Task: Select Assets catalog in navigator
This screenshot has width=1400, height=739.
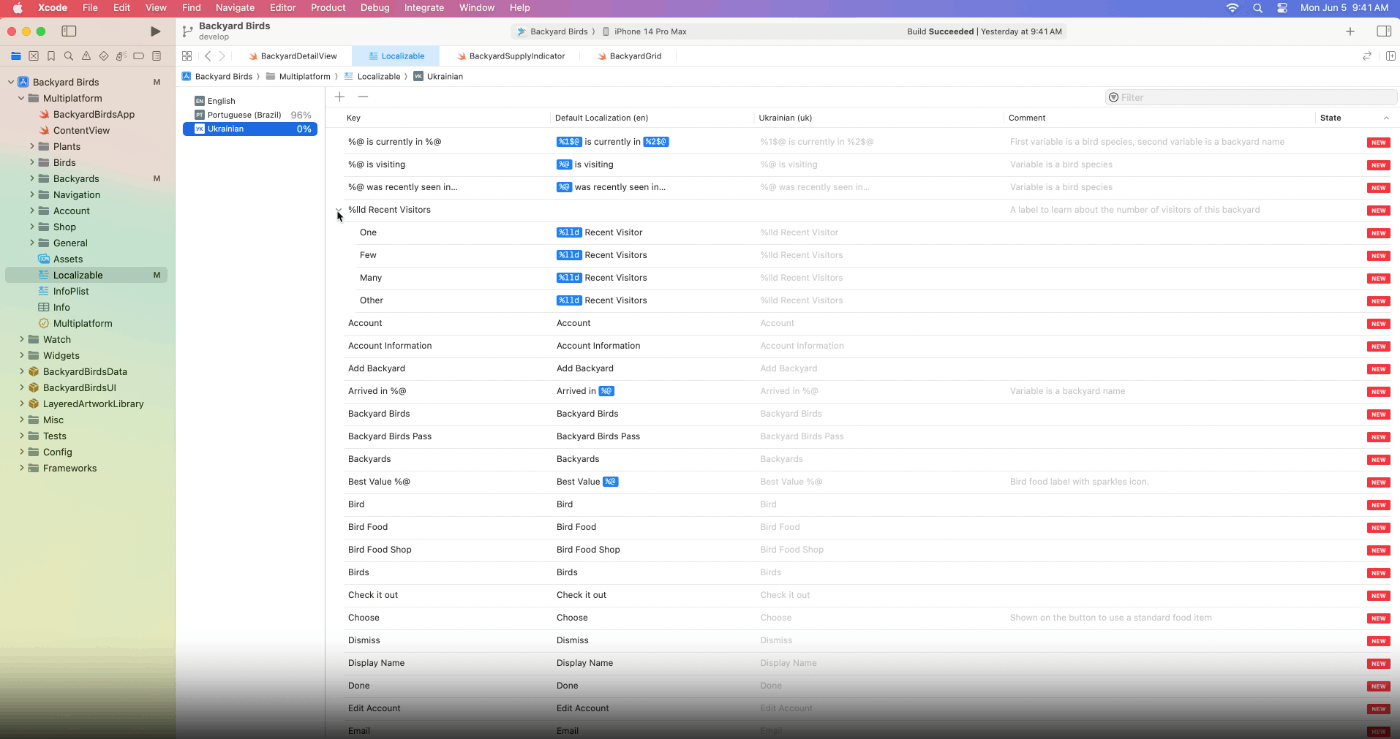Action: tap(67, 259)
